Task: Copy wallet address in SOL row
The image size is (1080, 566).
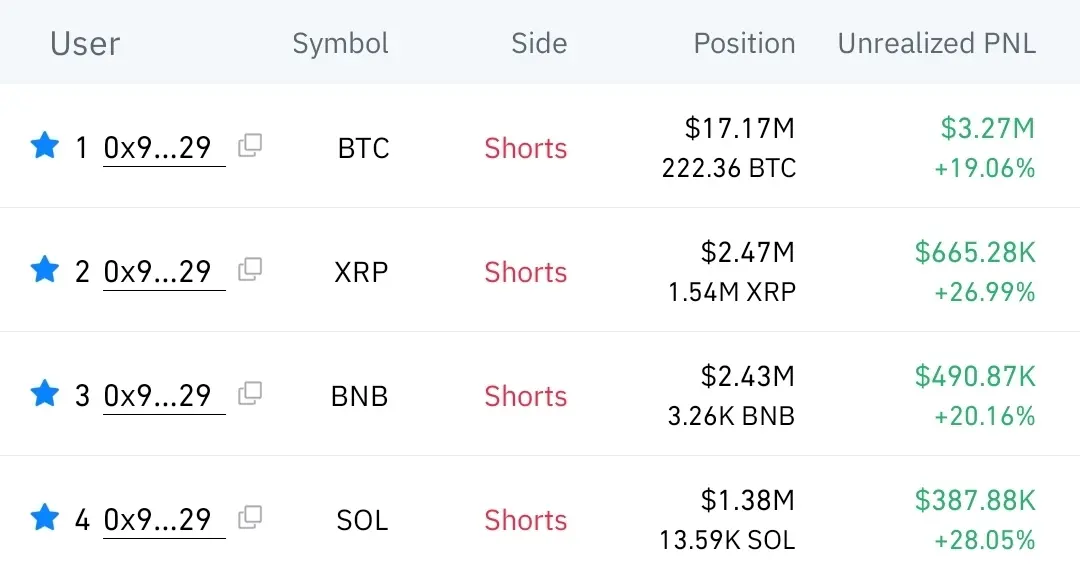Action: pos(250,517)
